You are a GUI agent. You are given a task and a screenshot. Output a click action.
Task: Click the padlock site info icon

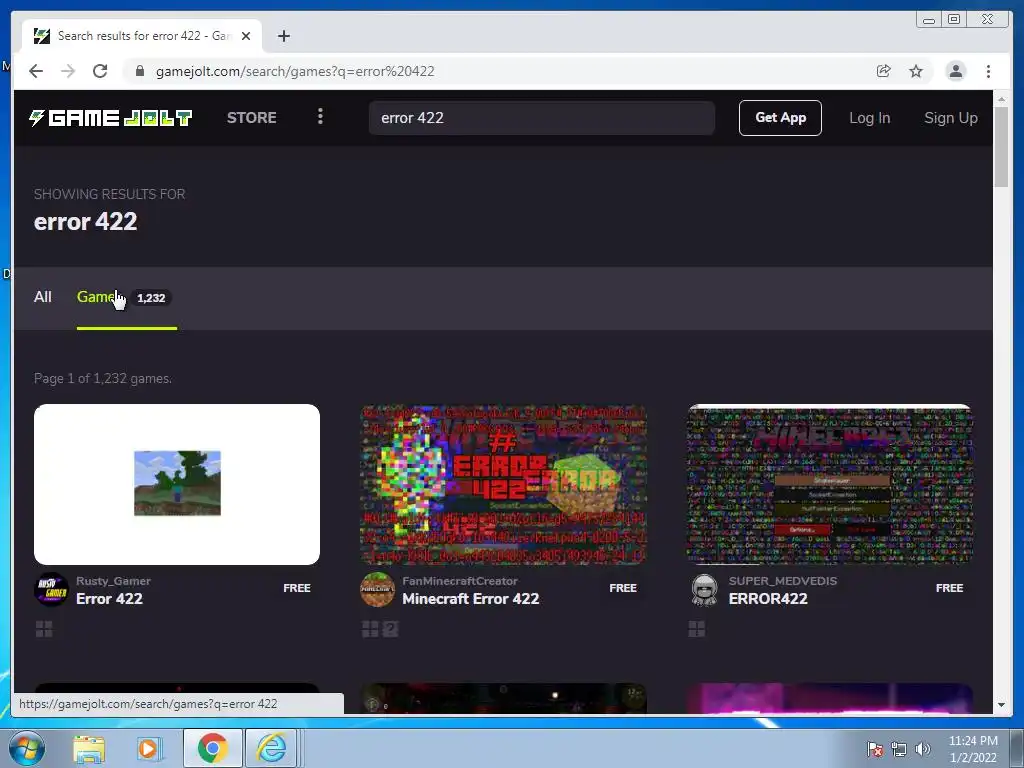coord(139,71)
